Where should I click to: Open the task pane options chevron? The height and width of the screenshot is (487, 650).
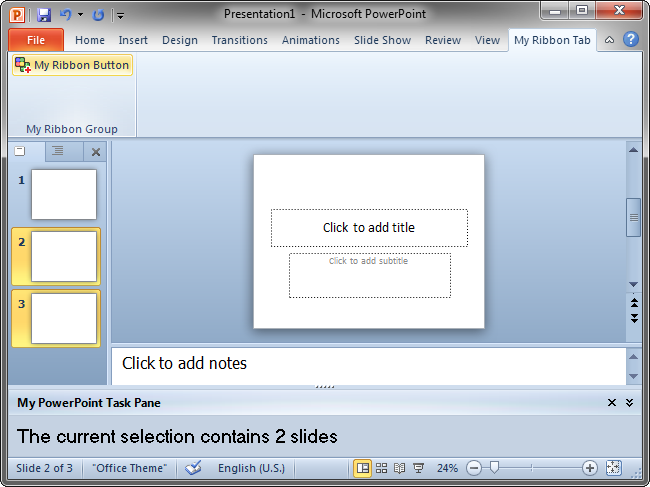[629, 402]
